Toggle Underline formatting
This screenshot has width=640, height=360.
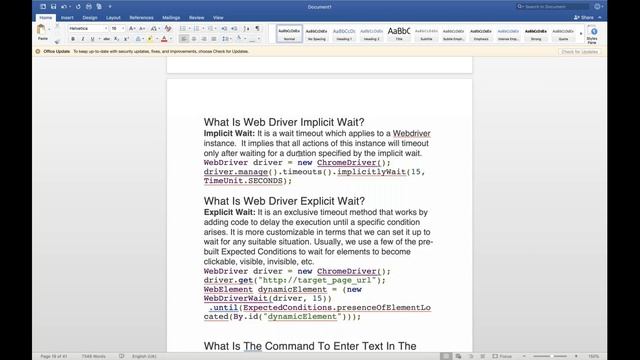click(93, 39)
